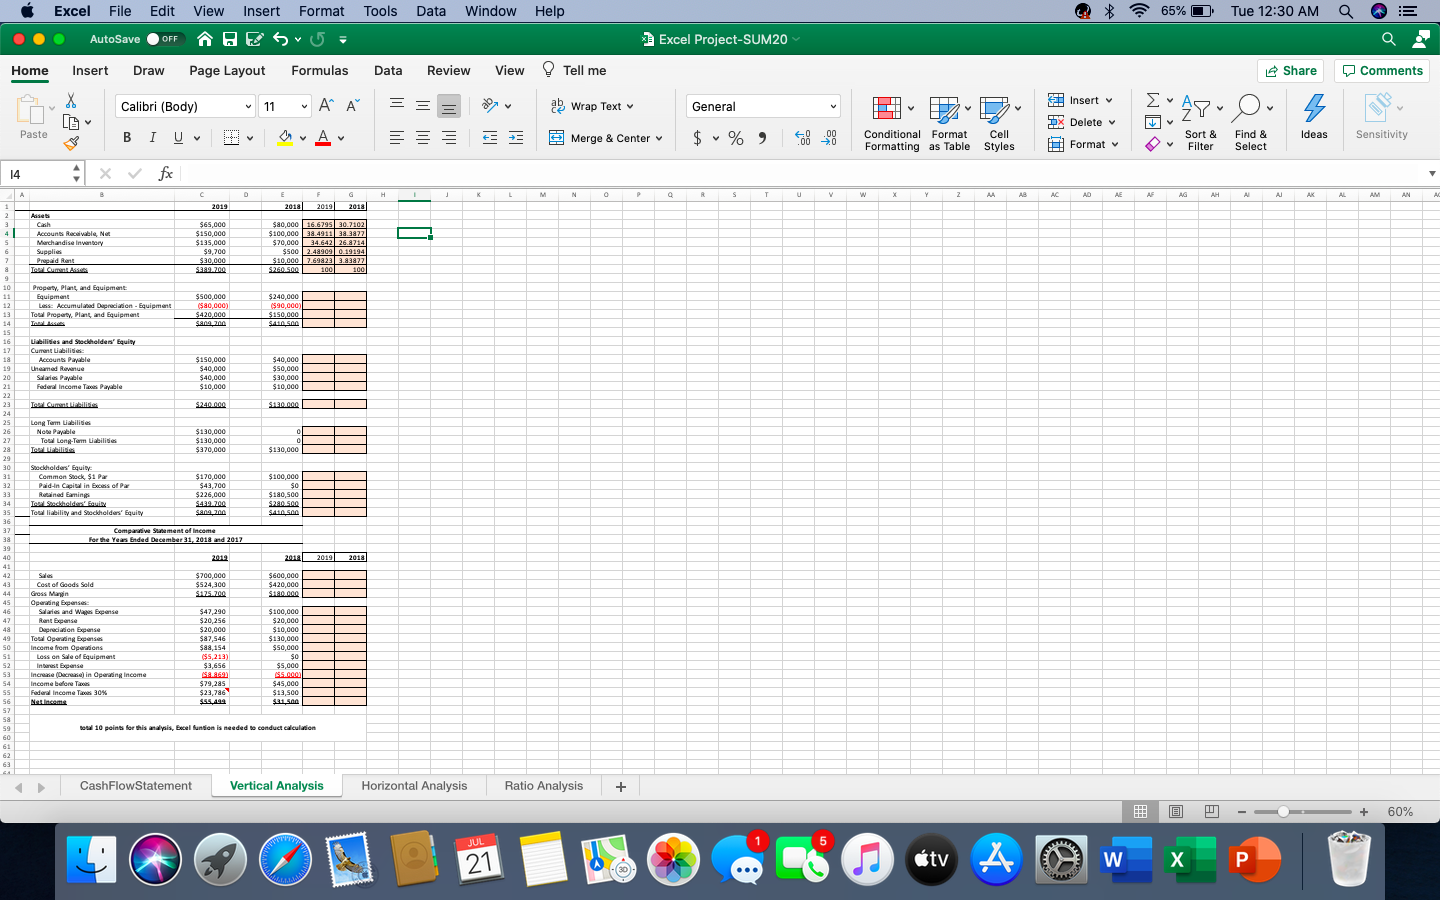Viewport: 1440px width, 900px height.
Task: Increase font size with the larger A icon
Action: (x=326, y=106)
